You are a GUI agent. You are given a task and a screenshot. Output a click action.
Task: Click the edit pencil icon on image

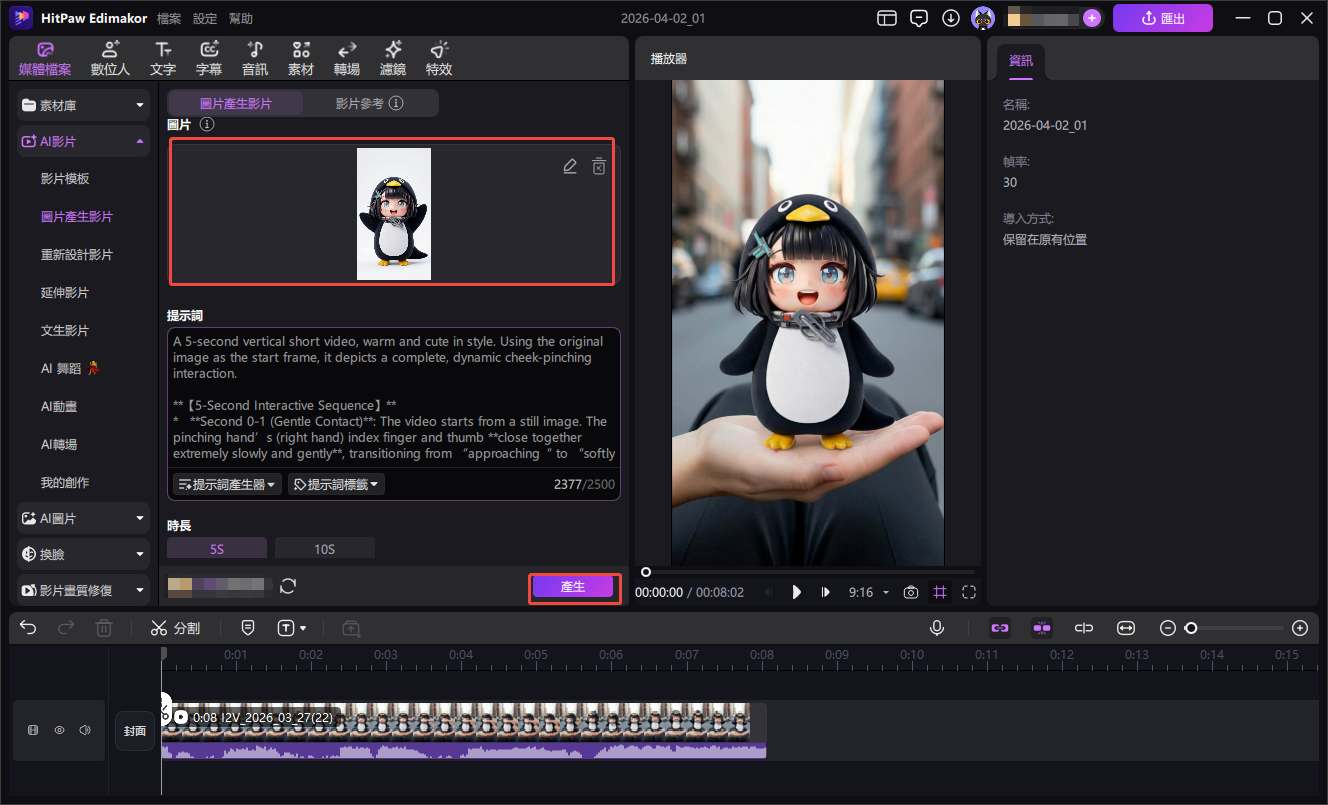coord(570,167)
